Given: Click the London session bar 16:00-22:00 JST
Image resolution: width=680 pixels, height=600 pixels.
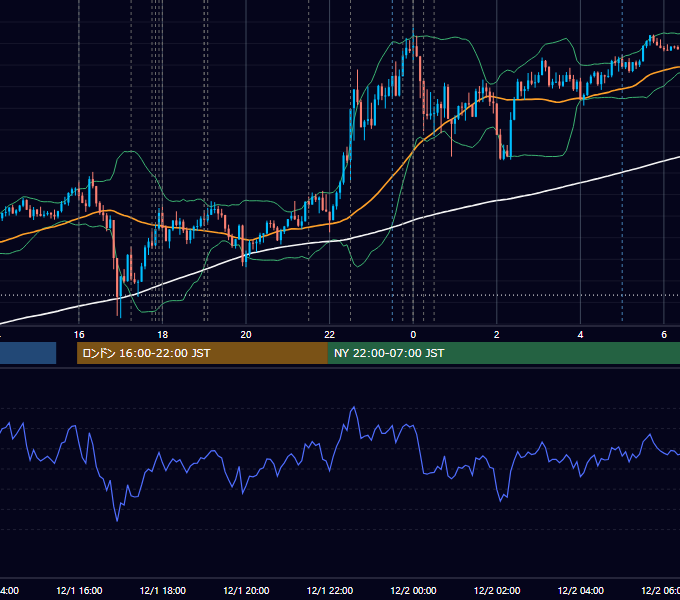Looking at the screenshot, I should (202, 353).
